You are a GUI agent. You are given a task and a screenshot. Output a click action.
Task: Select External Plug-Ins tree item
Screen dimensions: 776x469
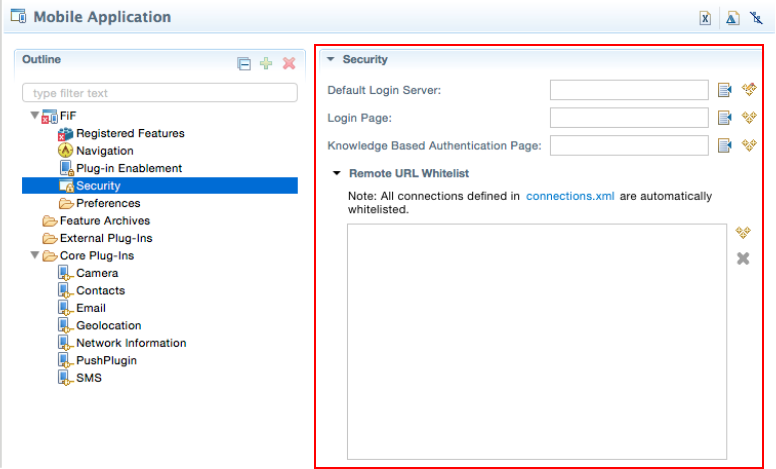tap(106, 238)
